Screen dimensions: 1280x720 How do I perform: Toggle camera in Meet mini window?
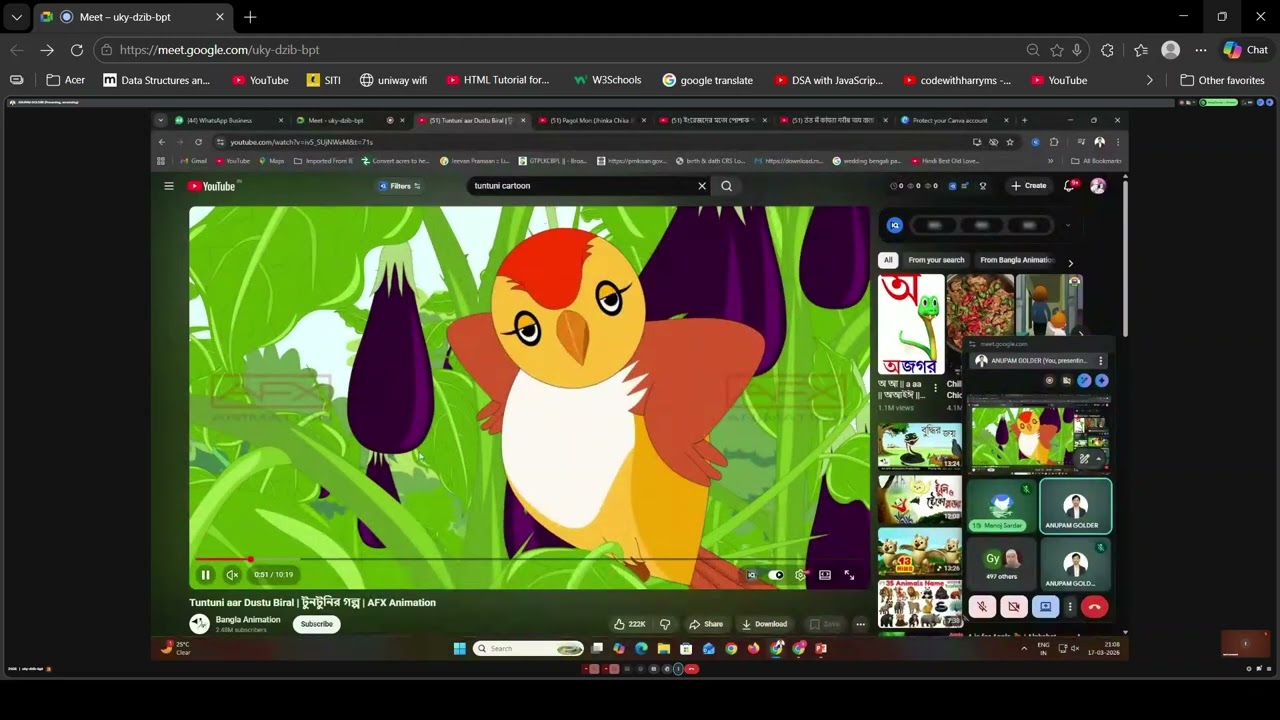coord(1014,607)
